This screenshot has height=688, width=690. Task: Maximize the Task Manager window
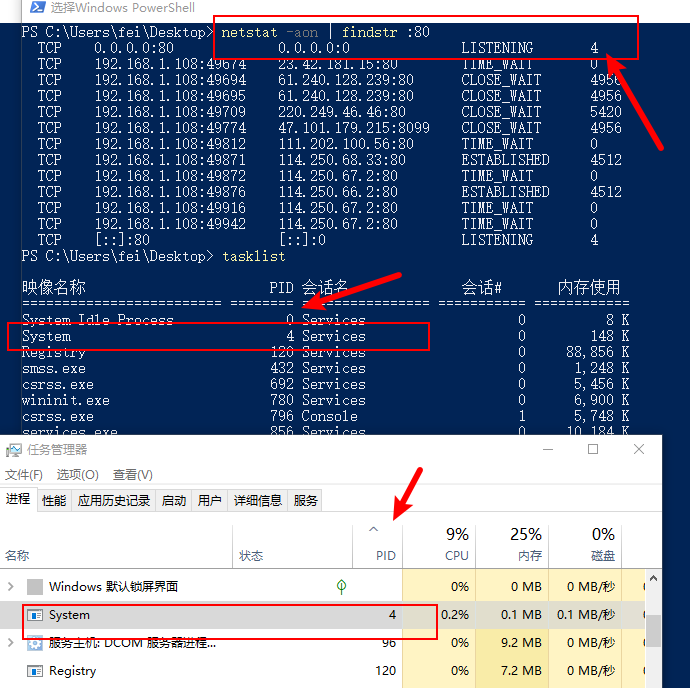point(593,449)
